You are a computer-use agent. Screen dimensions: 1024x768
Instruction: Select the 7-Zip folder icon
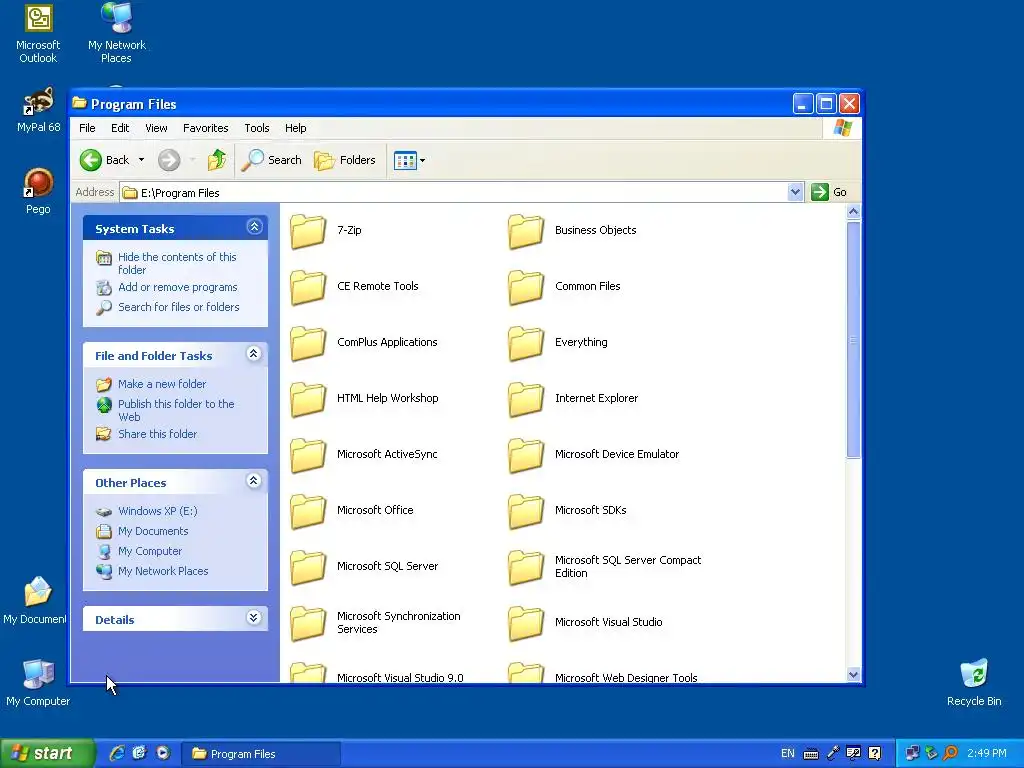(x=308, y=231)
